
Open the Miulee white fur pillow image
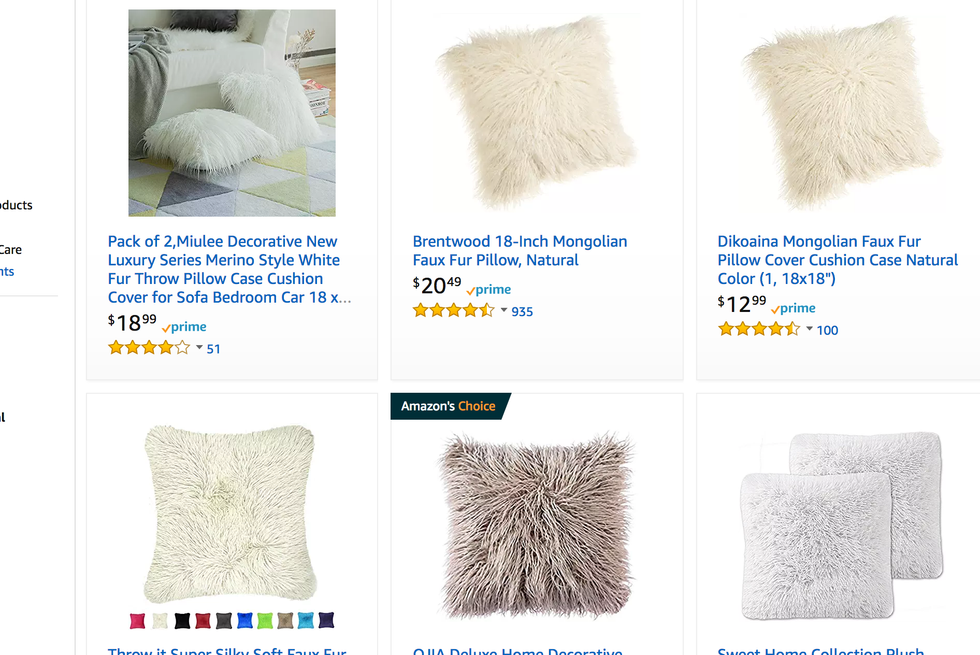[x=232, y=113]
